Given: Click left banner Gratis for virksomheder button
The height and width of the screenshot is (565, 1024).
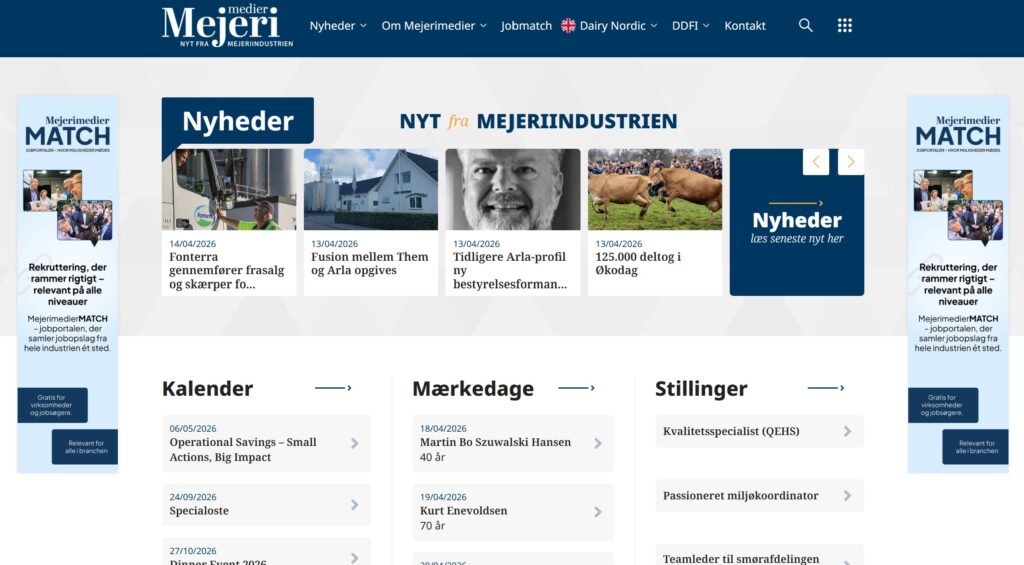Looking at the screenshot, I should coord(52,405).
